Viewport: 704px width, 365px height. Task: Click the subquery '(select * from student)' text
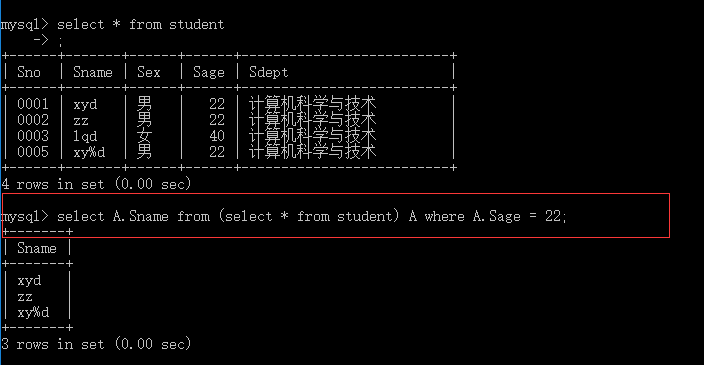pos(309,216)
